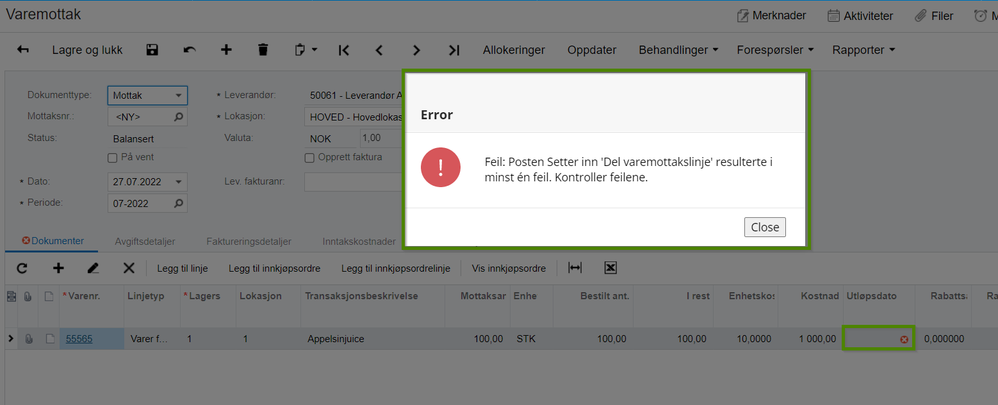998x405 pixels.
Task: Add a row with grid plus icon
Action: (58, 269)
